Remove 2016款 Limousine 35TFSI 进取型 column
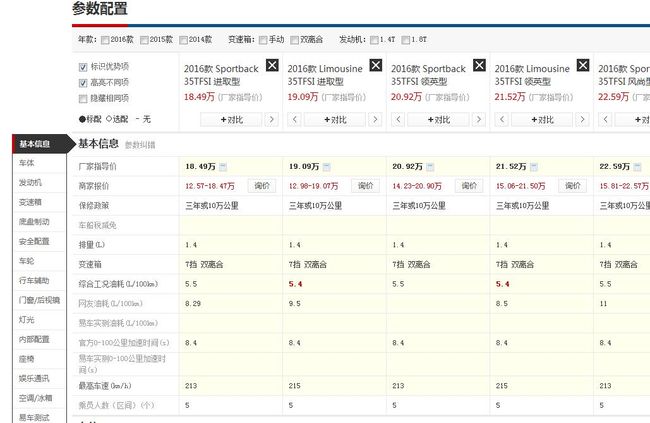 376,65
